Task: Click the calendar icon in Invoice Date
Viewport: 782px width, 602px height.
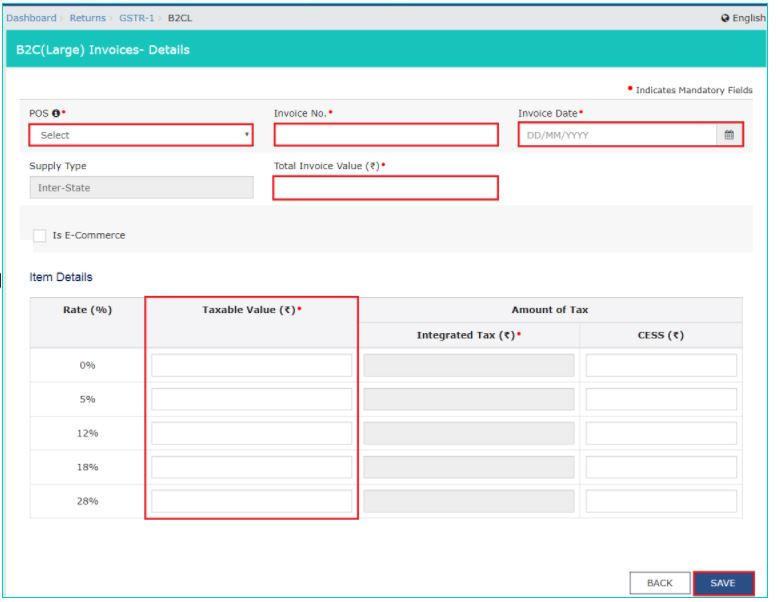Action: 729,135
